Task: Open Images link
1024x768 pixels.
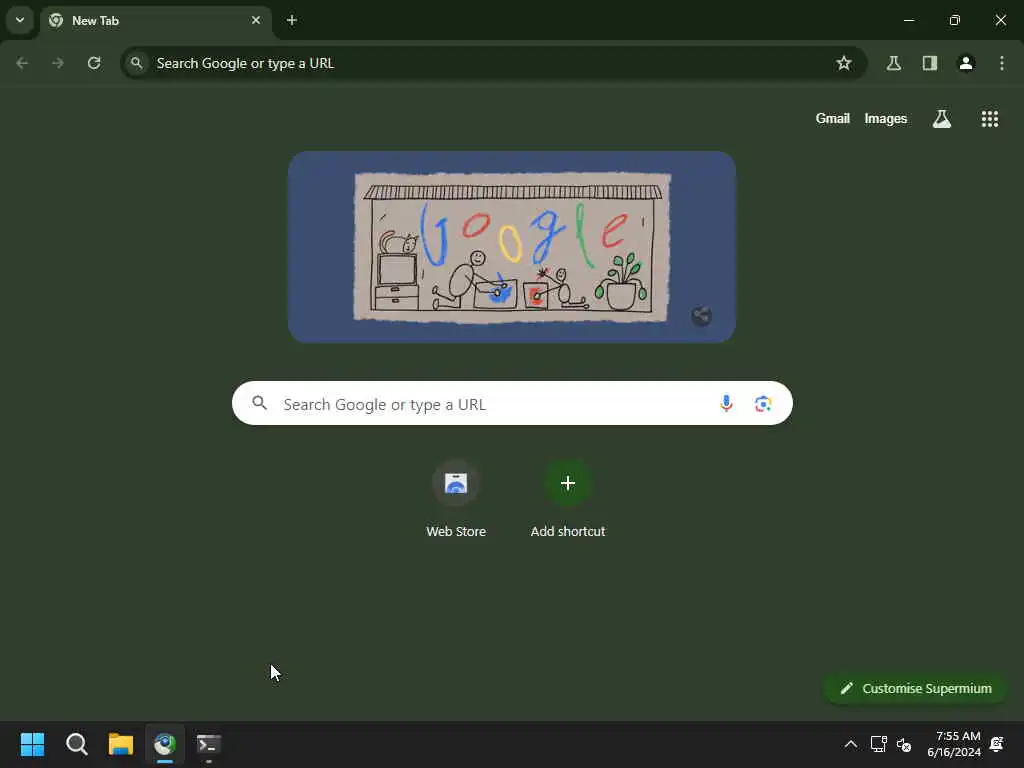Action: pyautogui.click(x=886, y=119)
